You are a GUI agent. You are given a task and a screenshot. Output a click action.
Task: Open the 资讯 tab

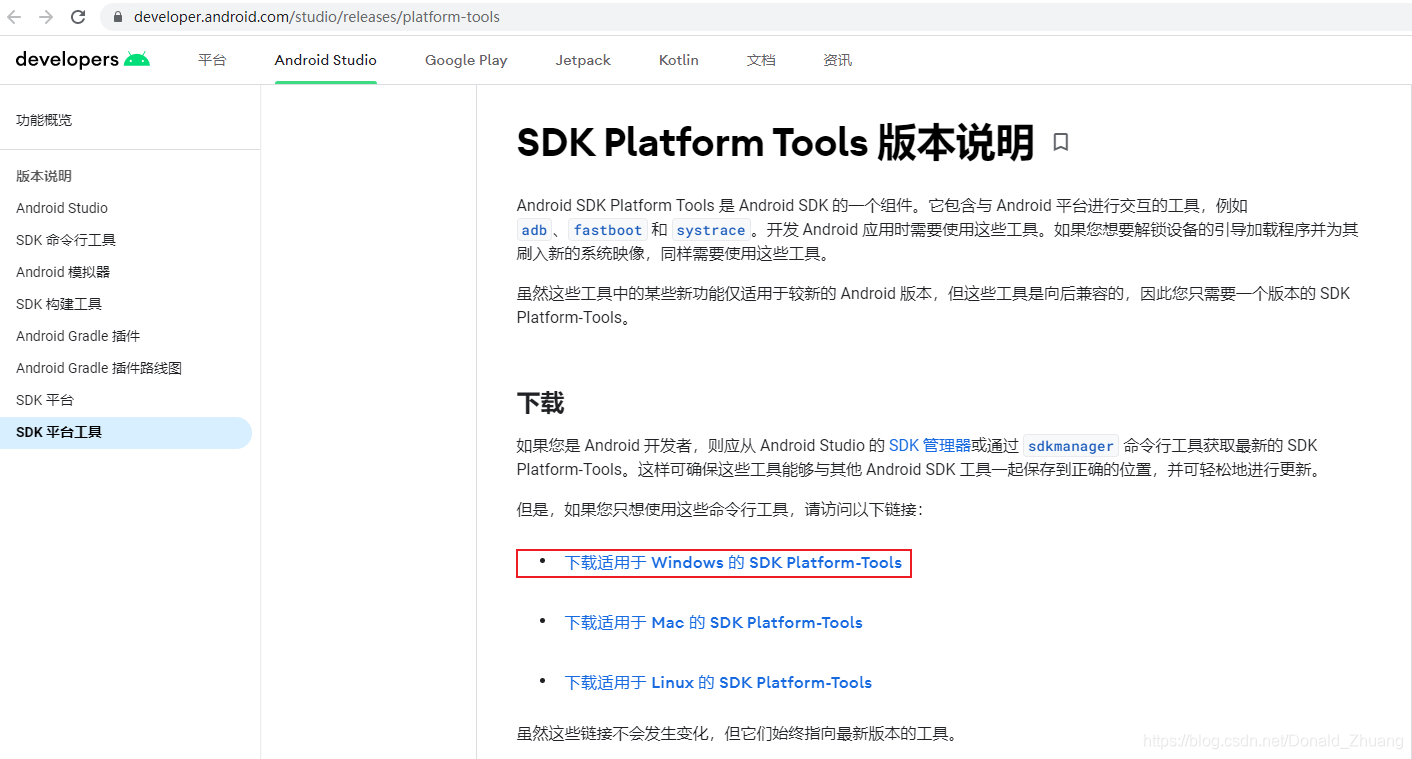tap(837, 60)
